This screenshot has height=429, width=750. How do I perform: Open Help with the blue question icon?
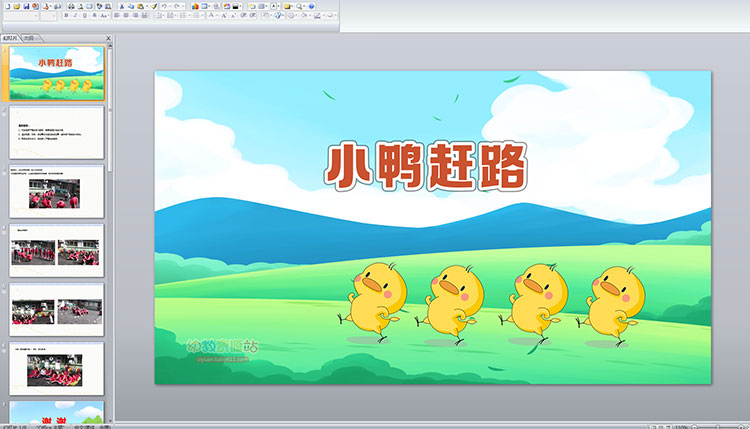(311, 7)
